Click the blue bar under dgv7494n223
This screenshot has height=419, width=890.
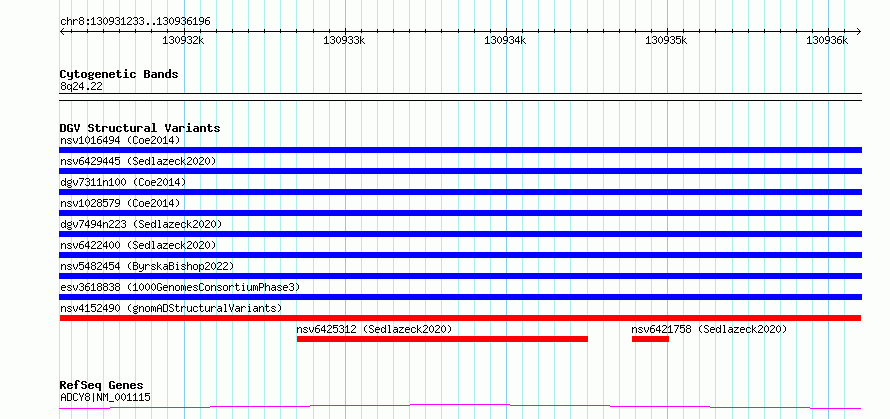tap(460, 234)
